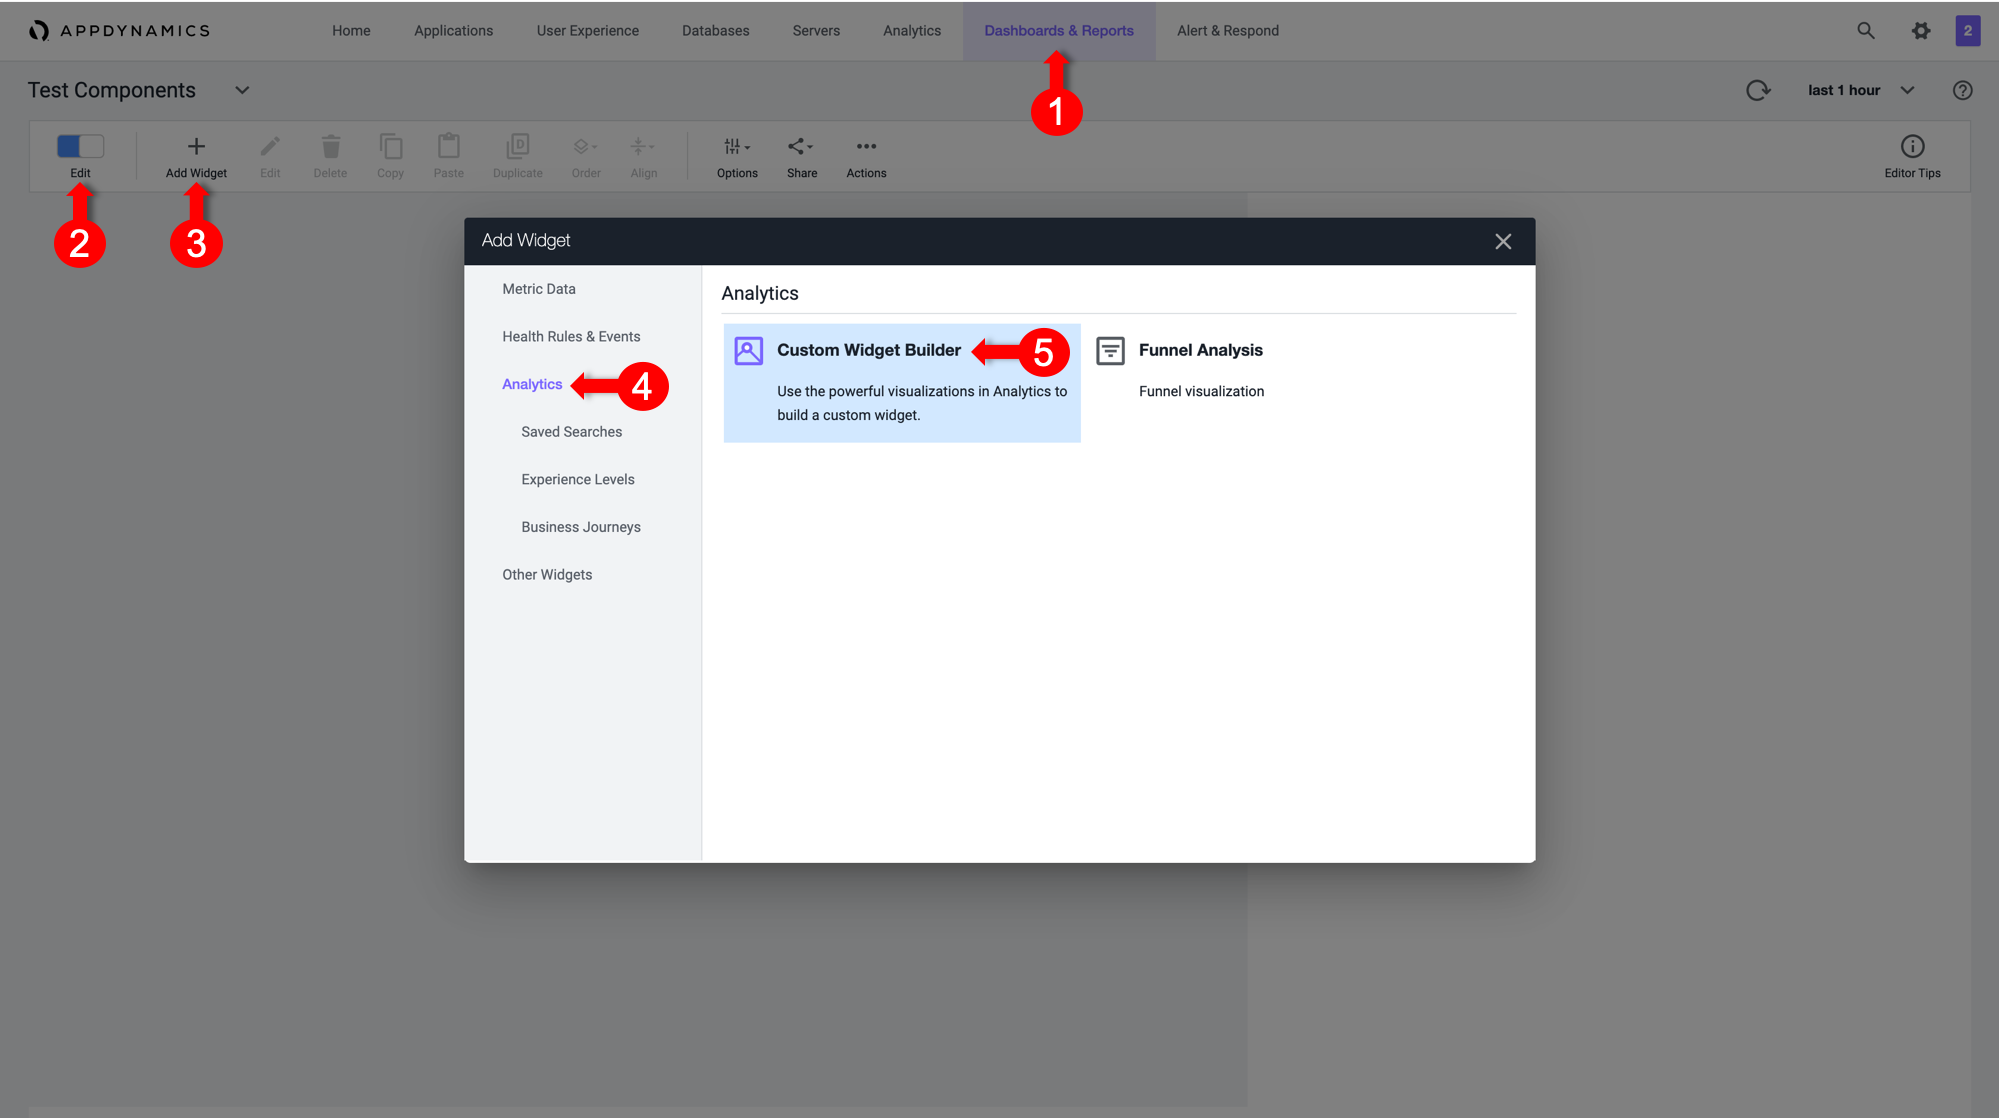Viewport: 1999px width, 1118px height.
Task: Click the Funnel Analysis icon
Action: [1110, 351]
